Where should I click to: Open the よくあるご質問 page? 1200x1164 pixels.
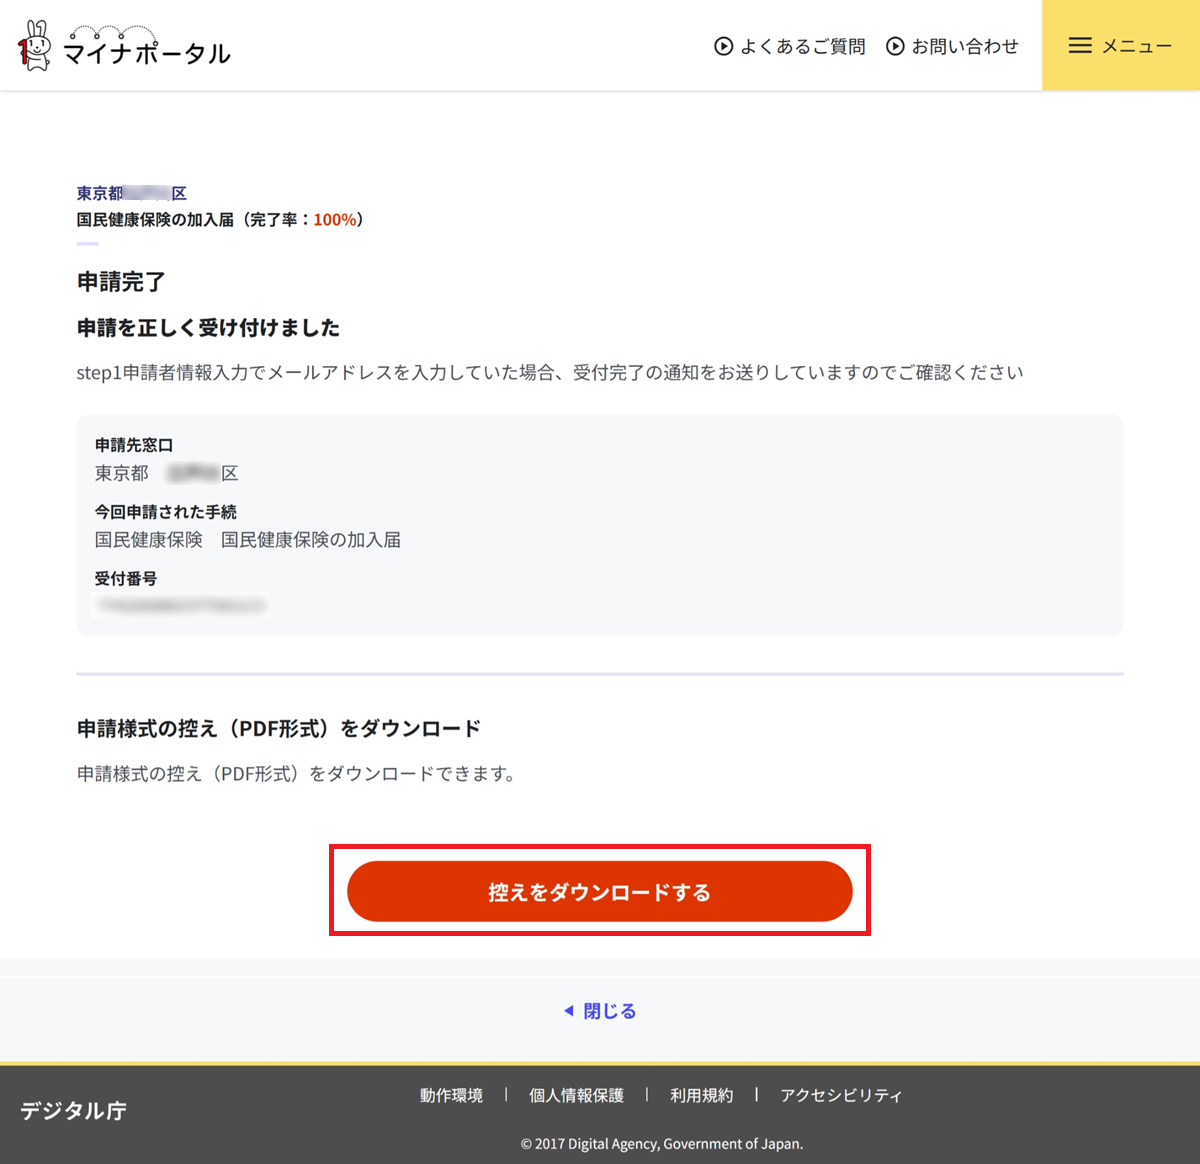point(802,46)
